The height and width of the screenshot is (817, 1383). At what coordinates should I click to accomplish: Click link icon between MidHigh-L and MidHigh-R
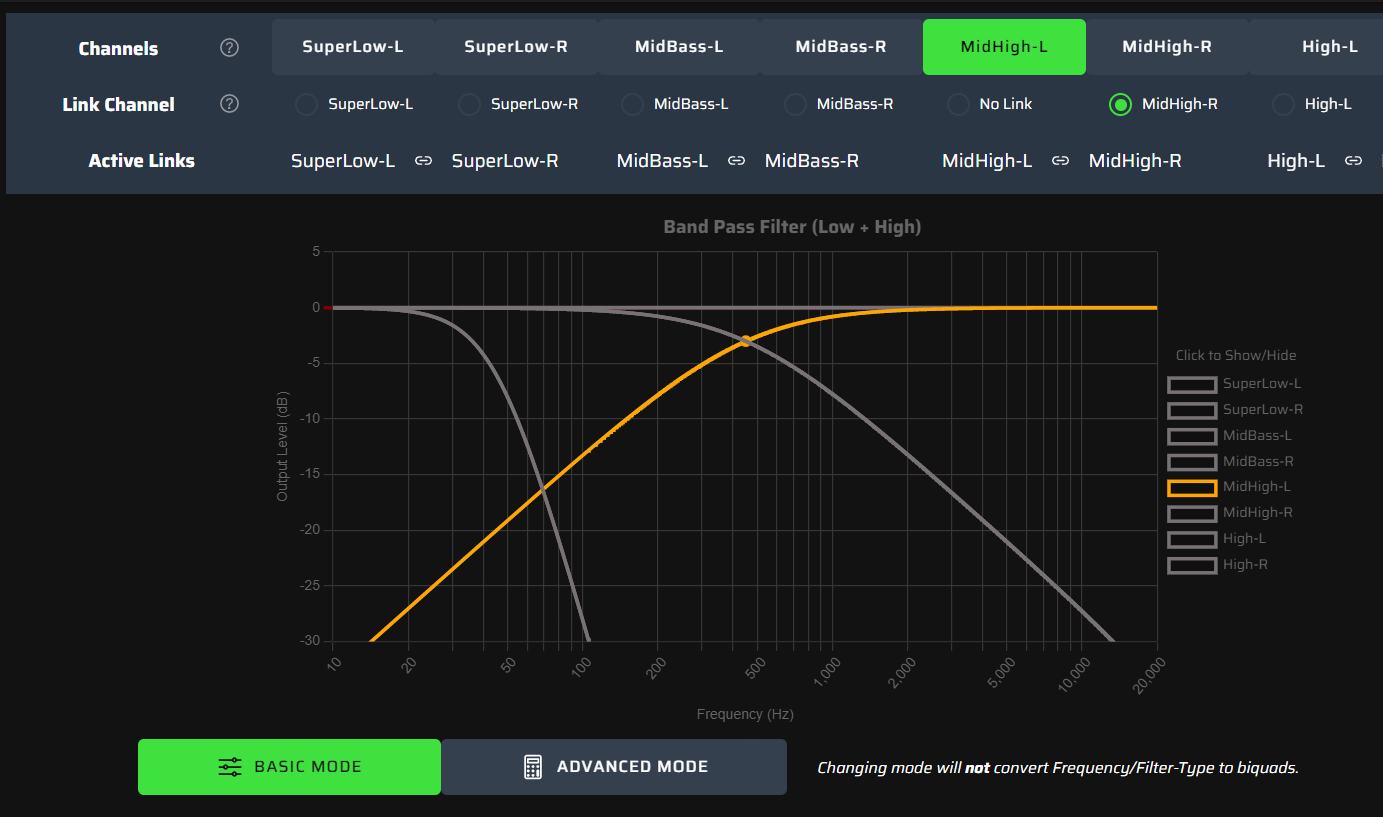click(1060, 161)
